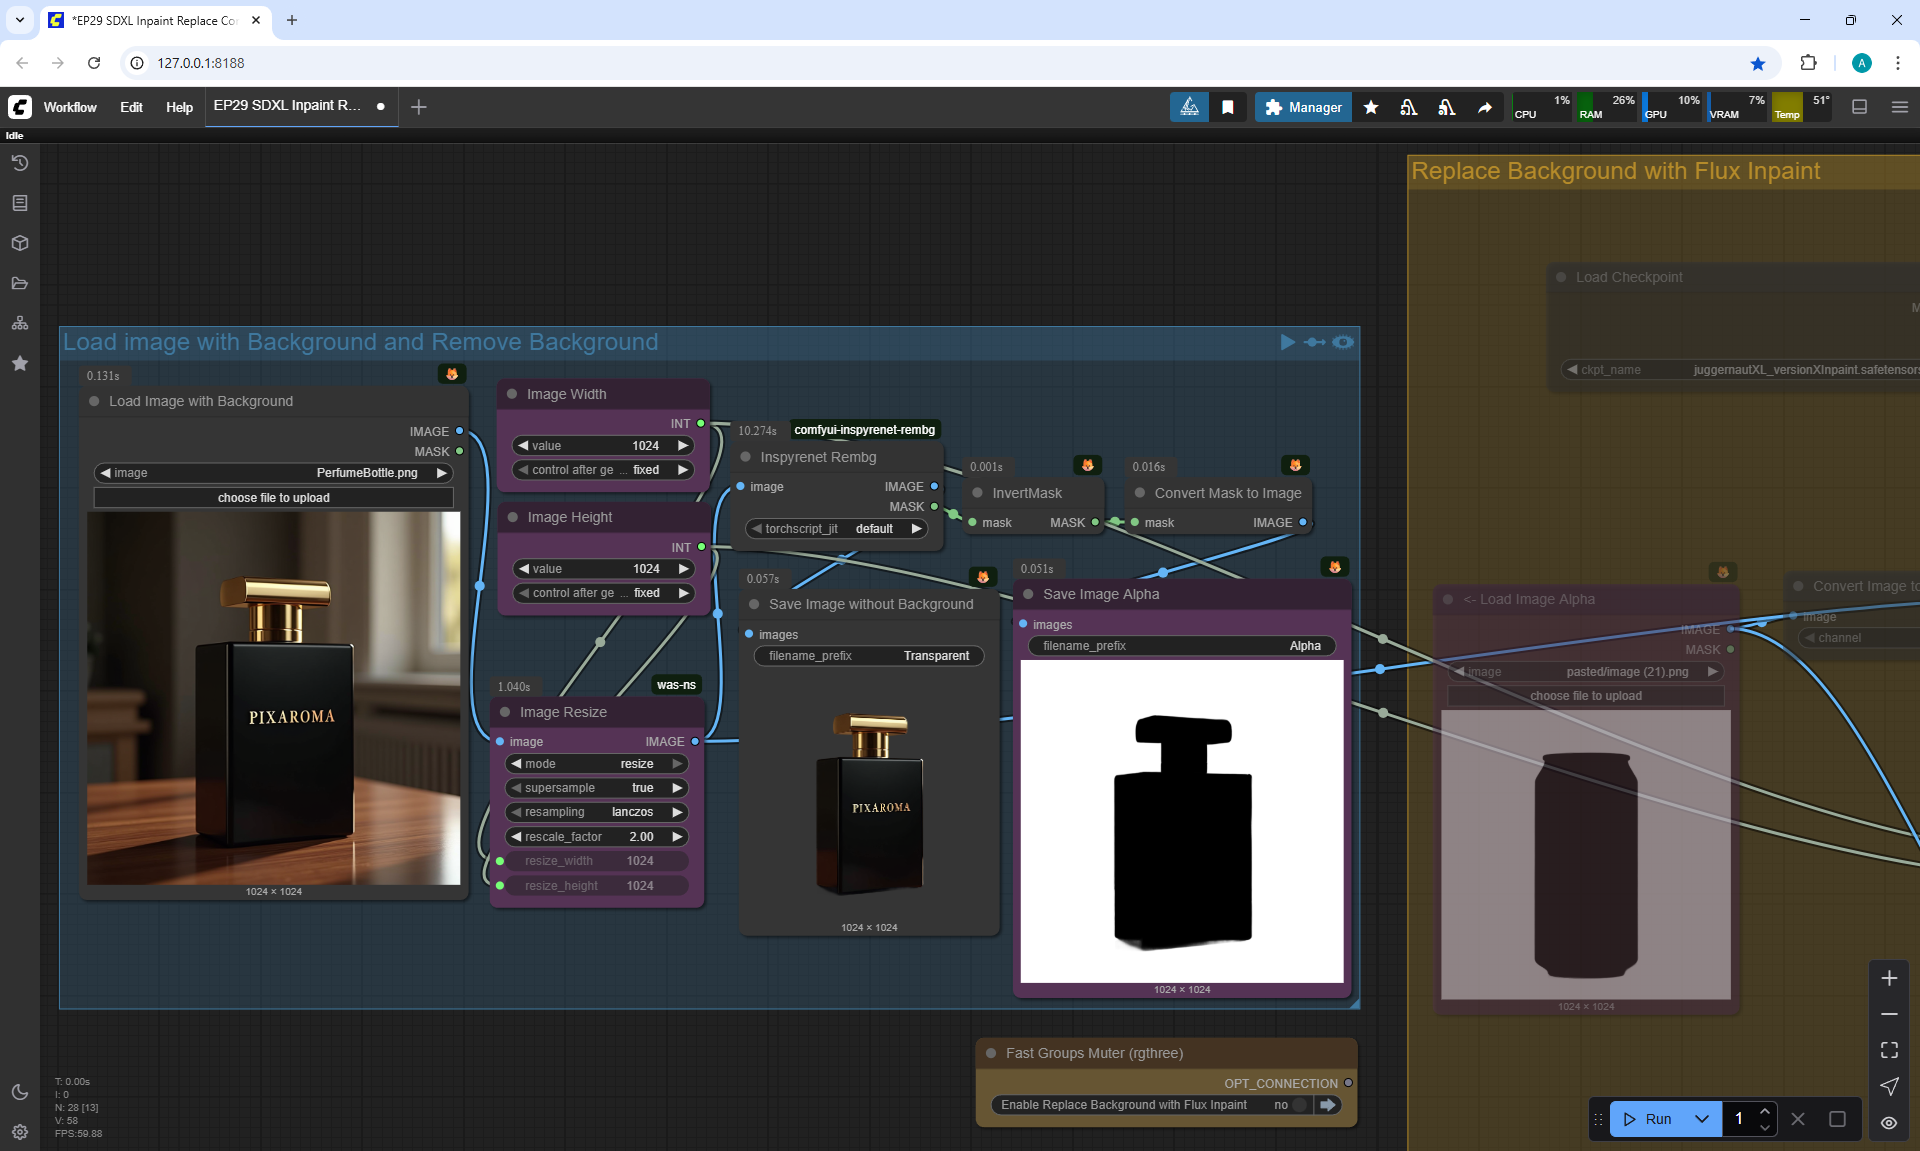Open Run button dropdown arrow
The width and height of the screenshot is (1920, 1151).
pyautogui.click(x=1701, y=1119)
